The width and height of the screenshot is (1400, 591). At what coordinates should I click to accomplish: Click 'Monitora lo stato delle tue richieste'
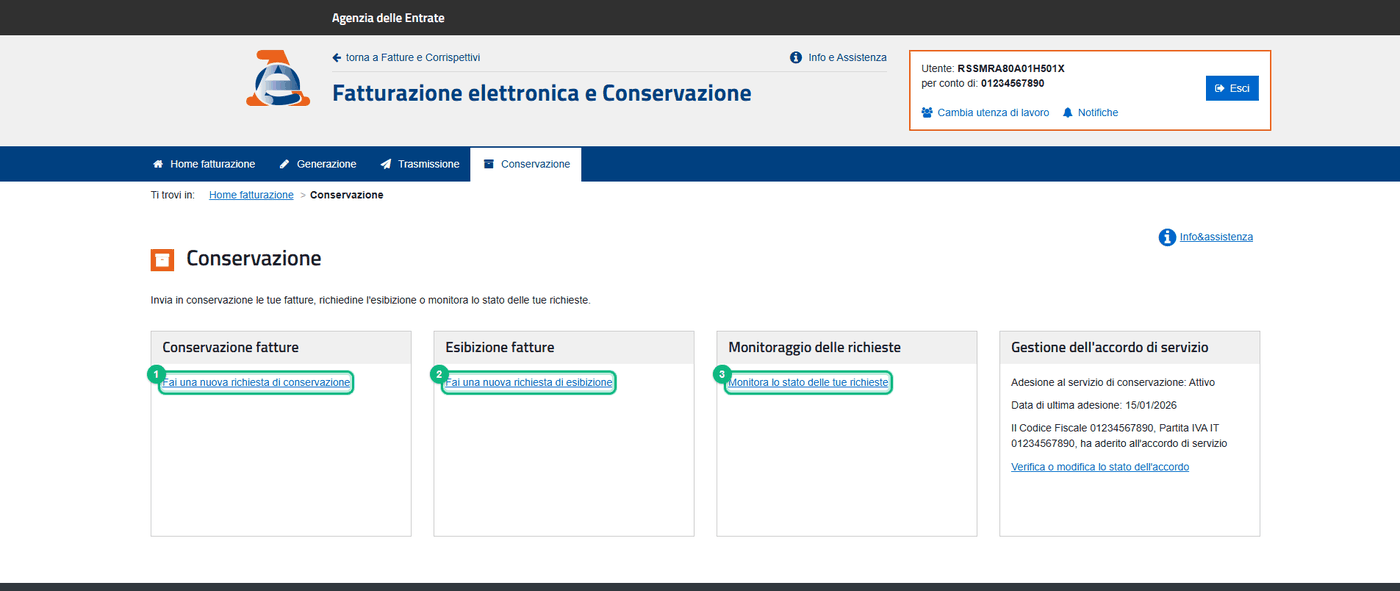(808, 383)
